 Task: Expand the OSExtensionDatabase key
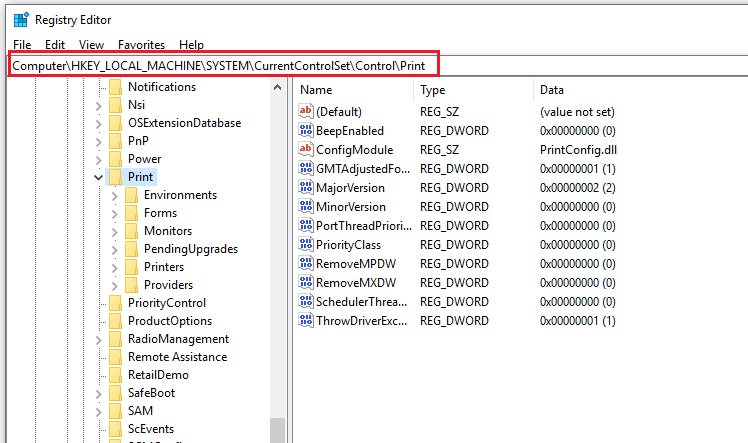98,124
